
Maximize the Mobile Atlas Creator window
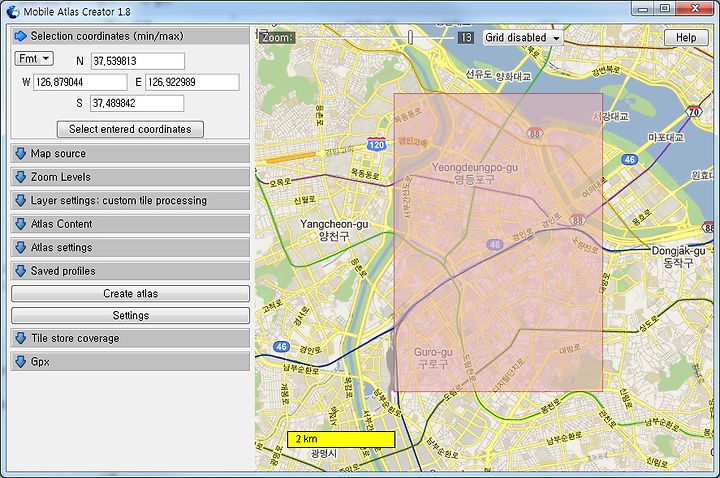tap(665, 8)
